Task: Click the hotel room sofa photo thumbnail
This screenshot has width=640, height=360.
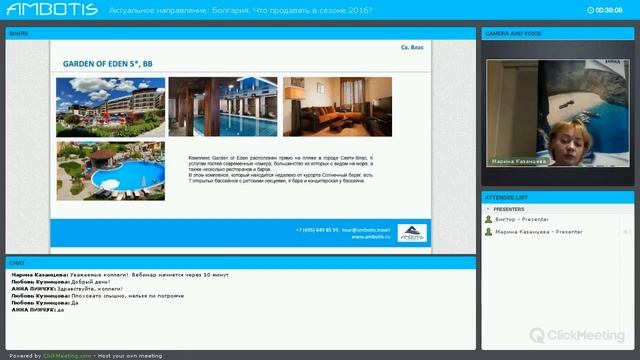Action: point(338,107)
